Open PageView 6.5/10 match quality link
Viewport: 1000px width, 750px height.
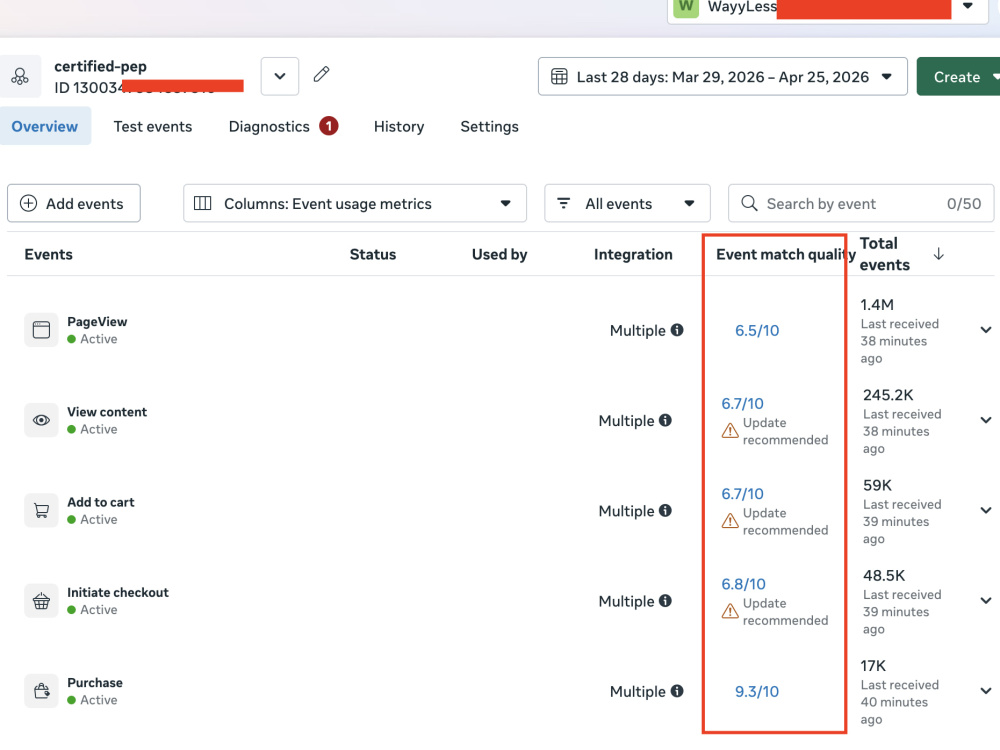pos(757,330)
